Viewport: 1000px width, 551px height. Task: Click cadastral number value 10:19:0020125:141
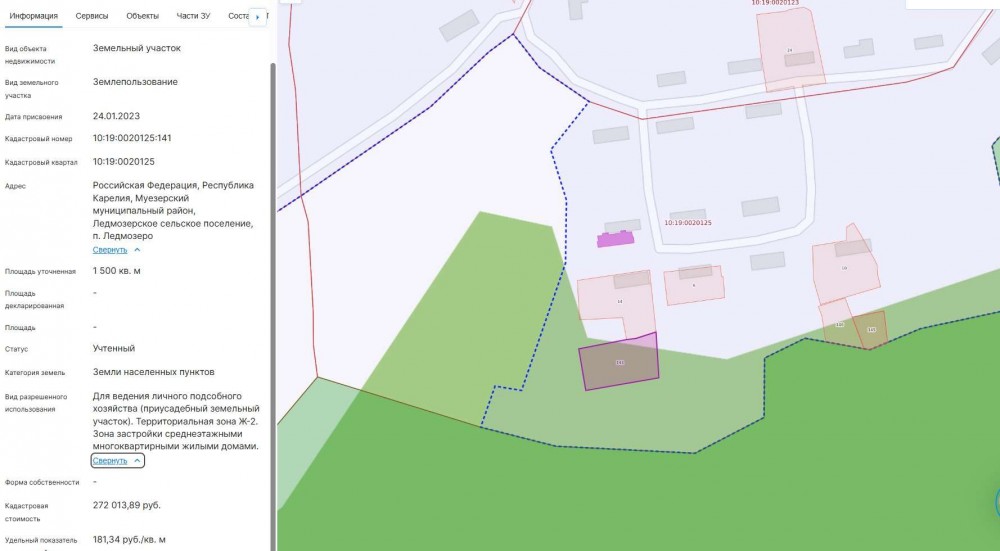132,138
